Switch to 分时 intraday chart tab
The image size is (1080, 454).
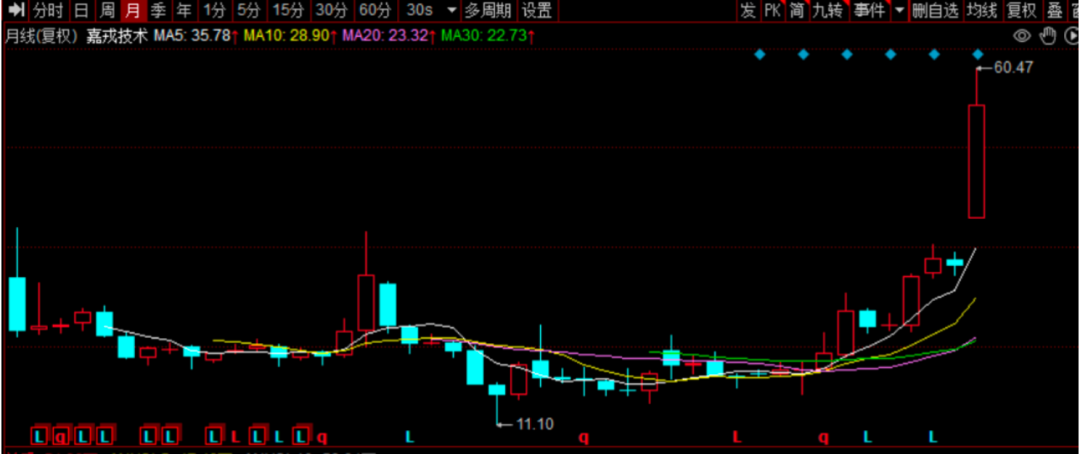pyautogui.click(x=46, y=11)
